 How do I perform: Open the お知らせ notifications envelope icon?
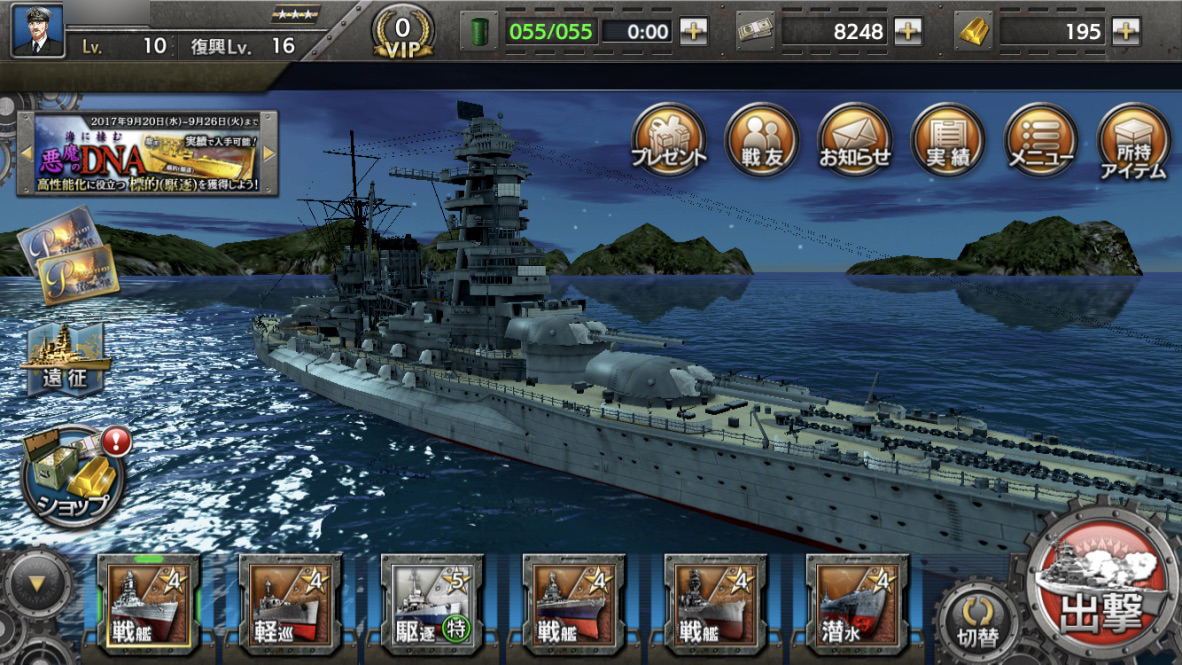(x=855, y=140)
